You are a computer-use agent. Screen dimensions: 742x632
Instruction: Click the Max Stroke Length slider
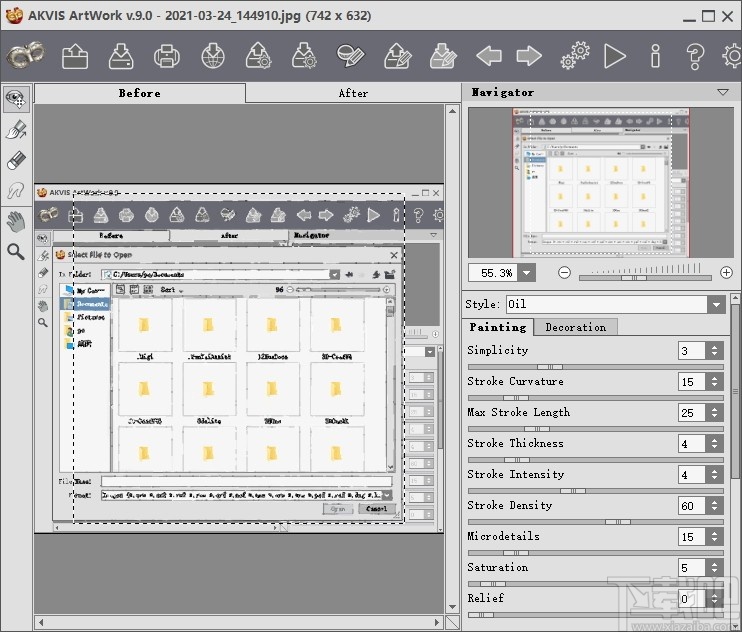coord(595,429)
